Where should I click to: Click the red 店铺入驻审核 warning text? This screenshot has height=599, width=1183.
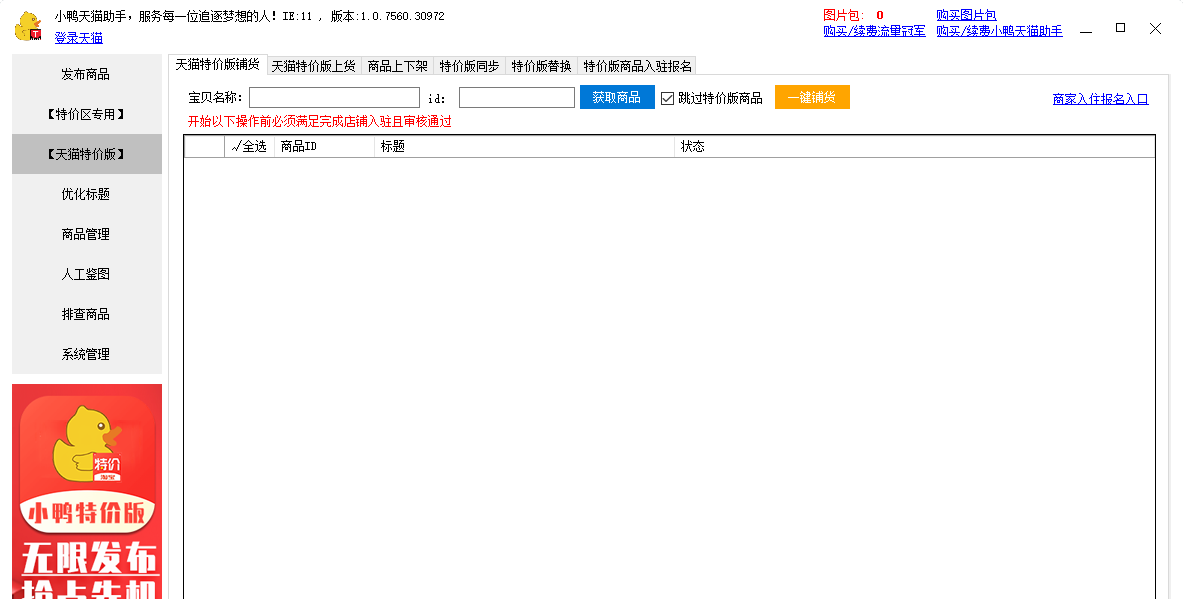pyautogui.click(x=320, y=121)
